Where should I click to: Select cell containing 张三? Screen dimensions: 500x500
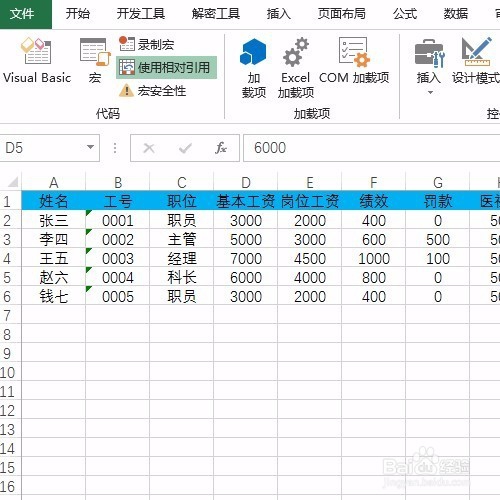54,220
